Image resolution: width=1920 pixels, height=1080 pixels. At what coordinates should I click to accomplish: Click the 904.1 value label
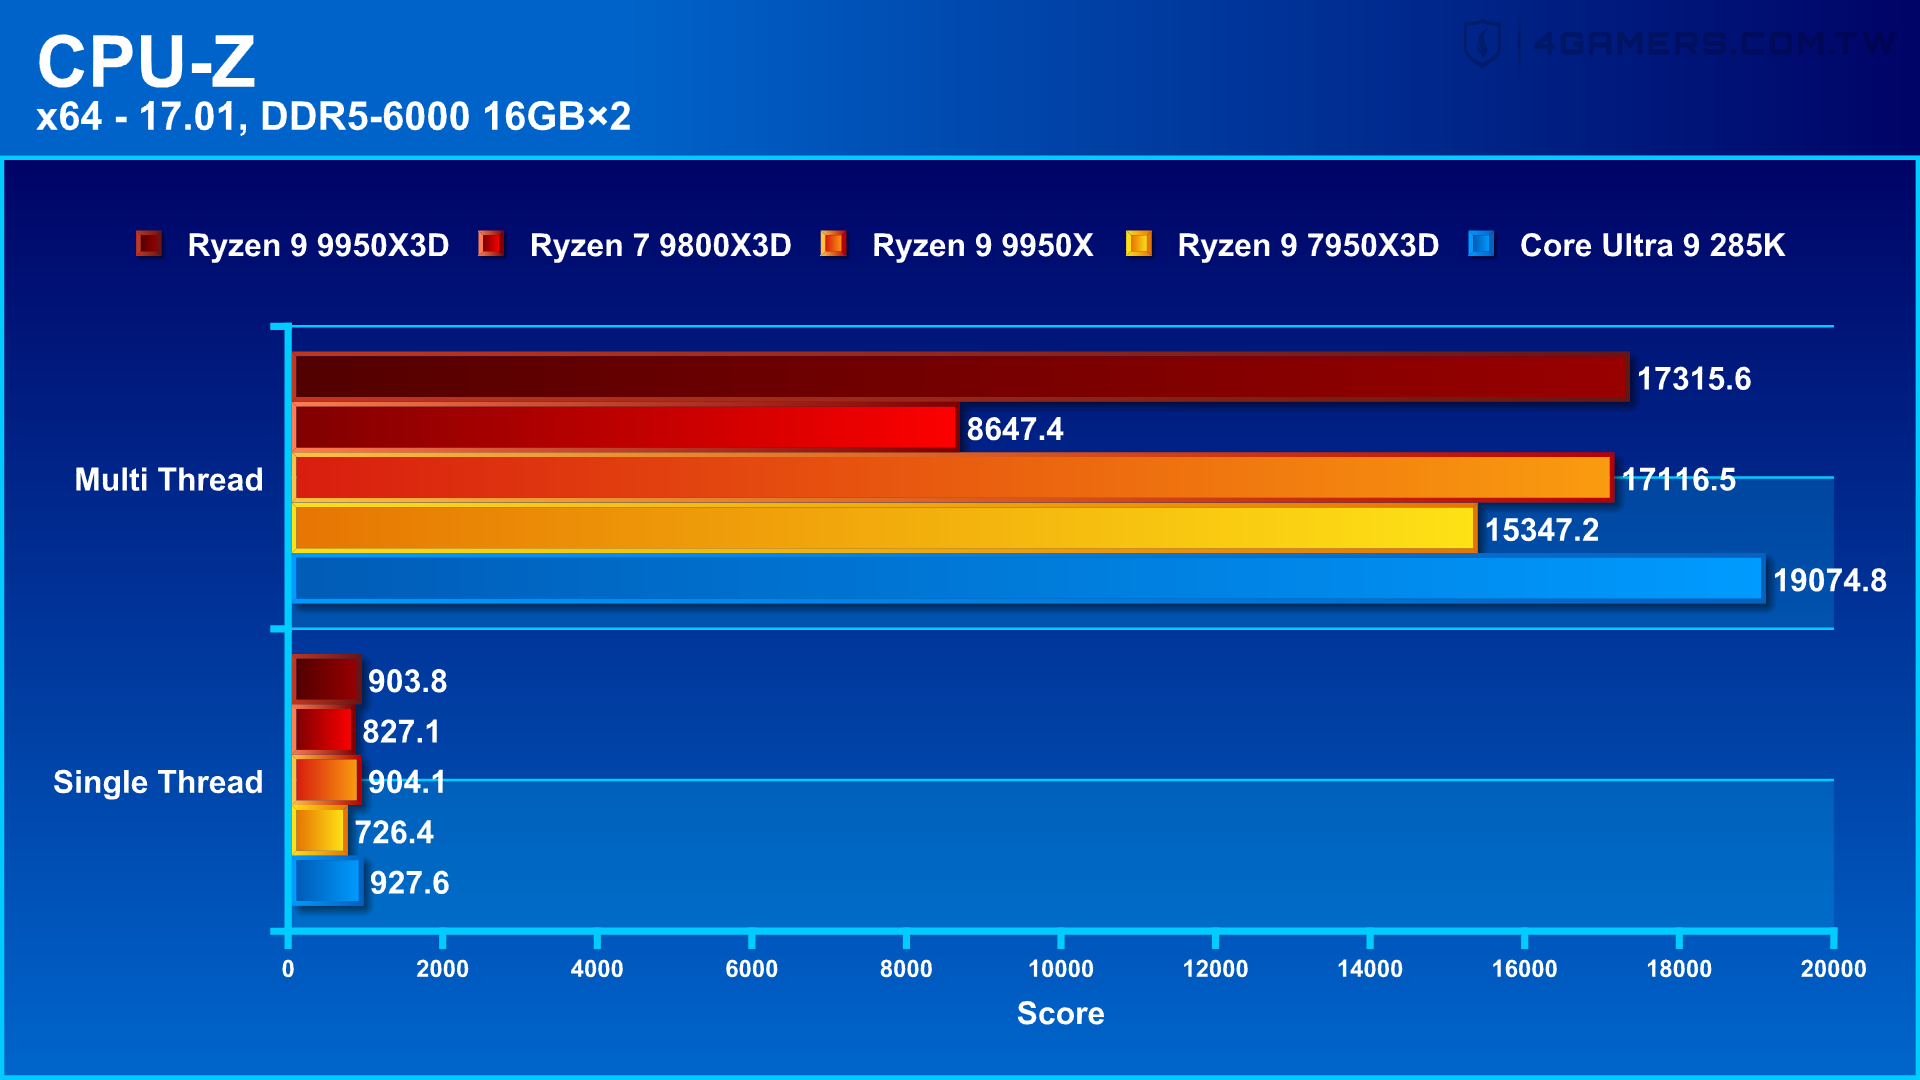tap(407, 782)
